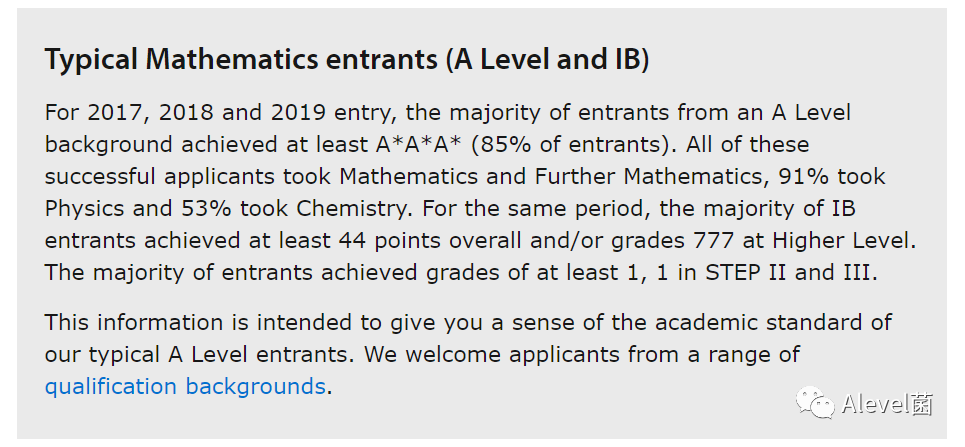
Task: Click the word Chemistry
Action: (353, 208)
